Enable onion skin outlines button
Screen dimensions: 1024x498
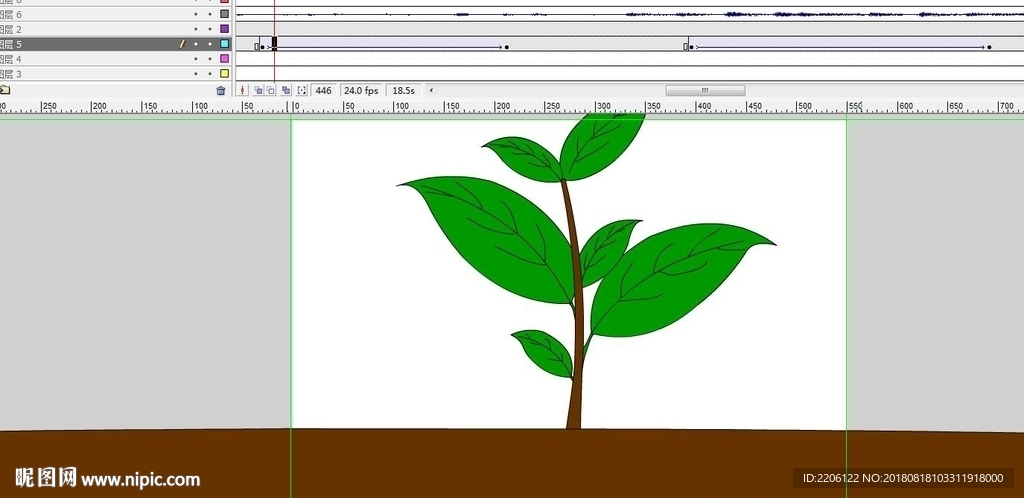pos(270,91)
